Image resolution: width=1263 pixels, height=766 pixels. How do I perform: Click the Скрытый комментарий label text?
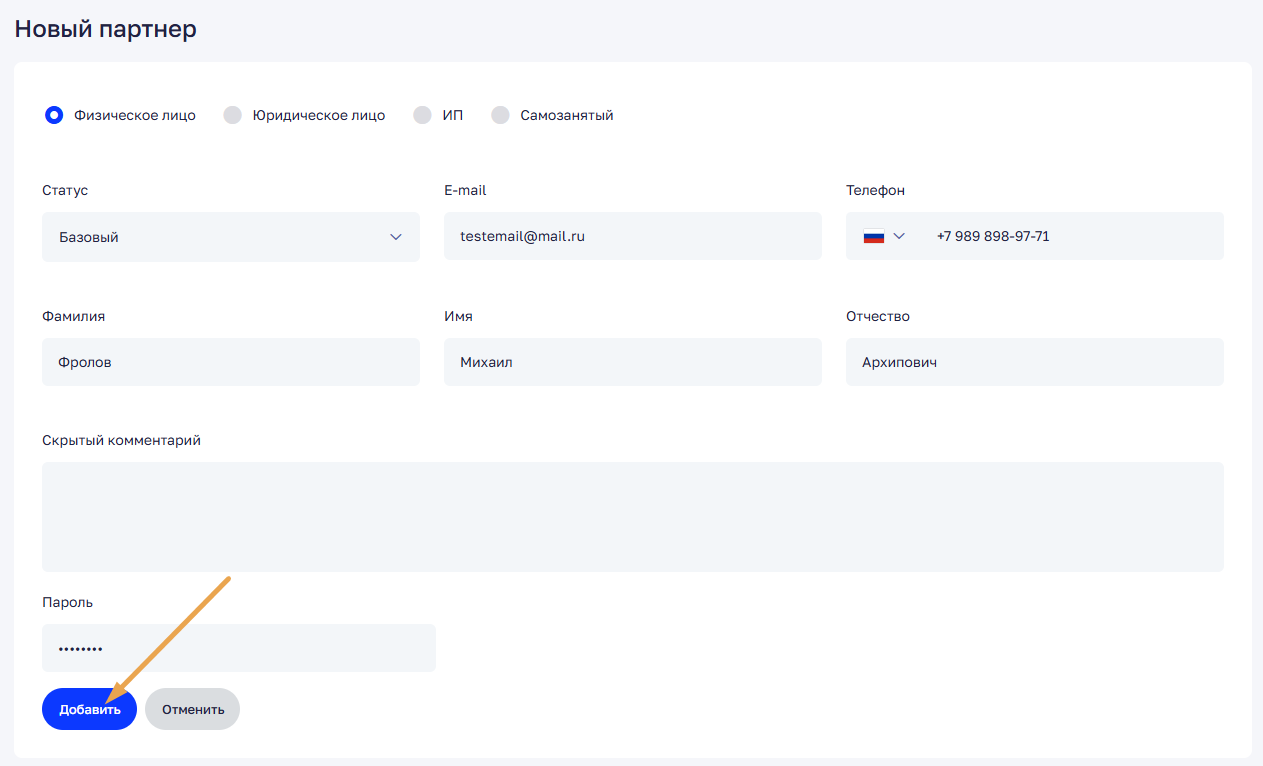(121, 440)
